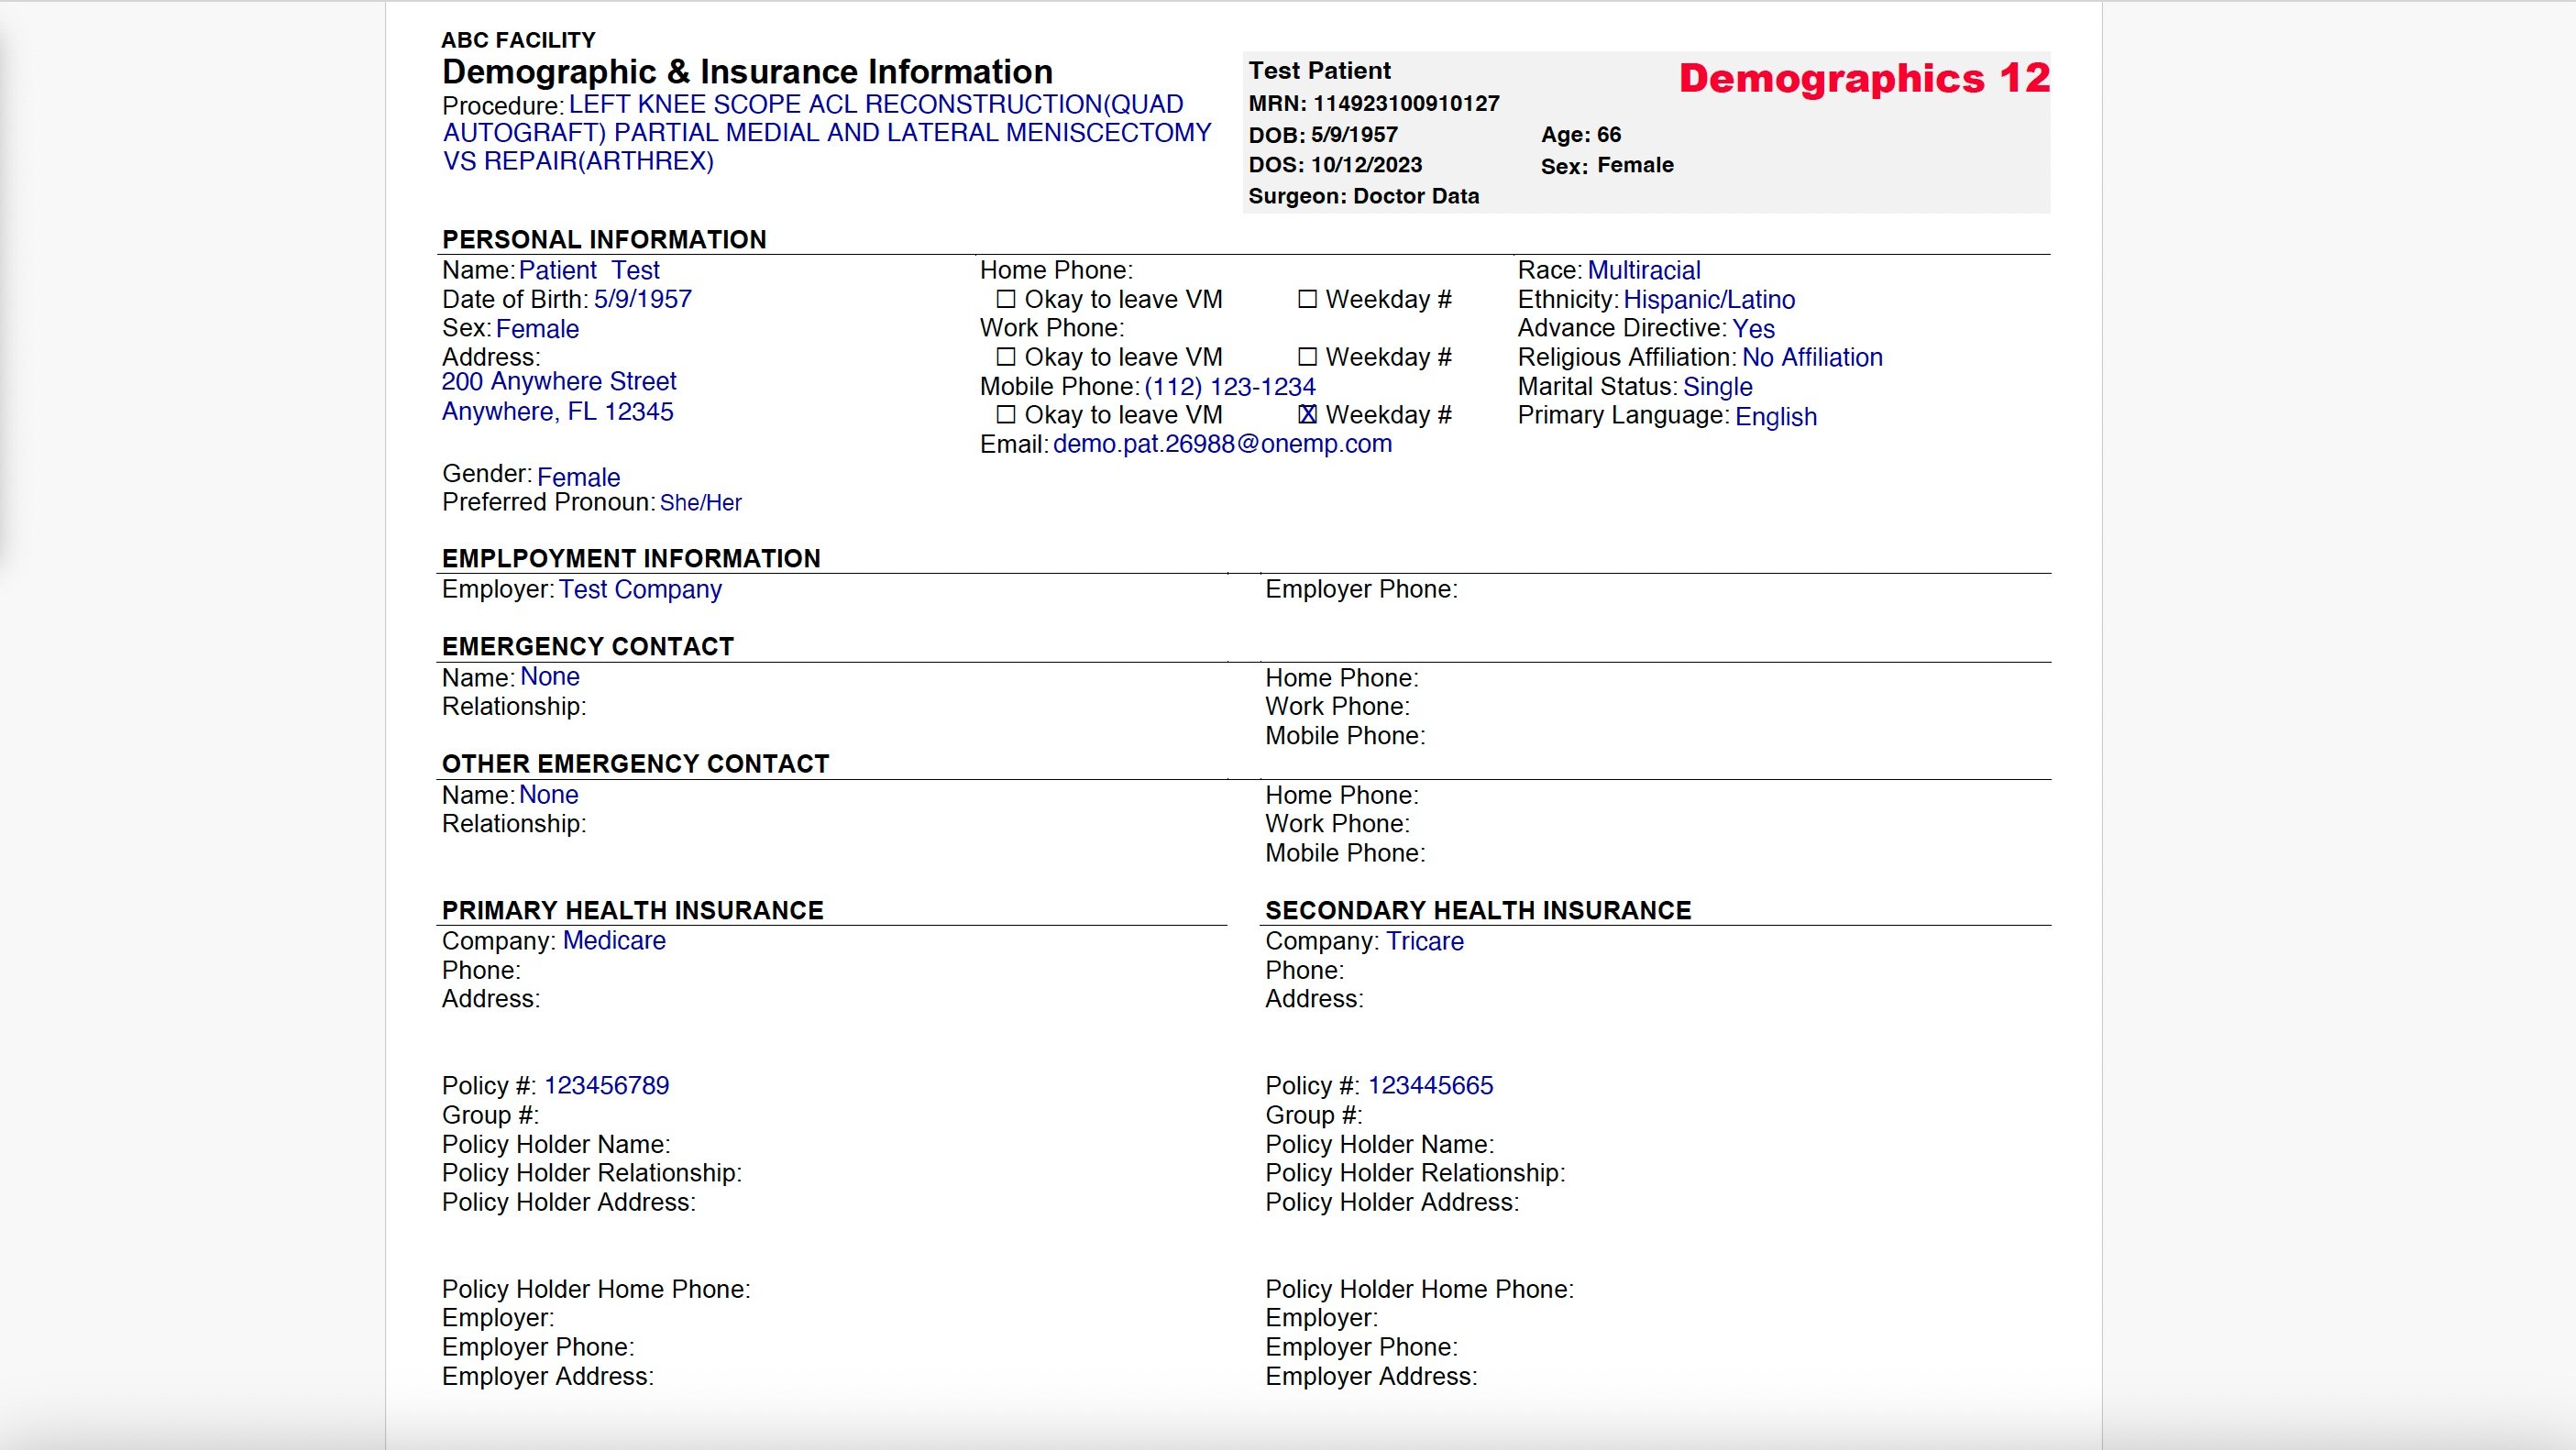Click 'Sex: Female' in the header box

point(1607,165)
